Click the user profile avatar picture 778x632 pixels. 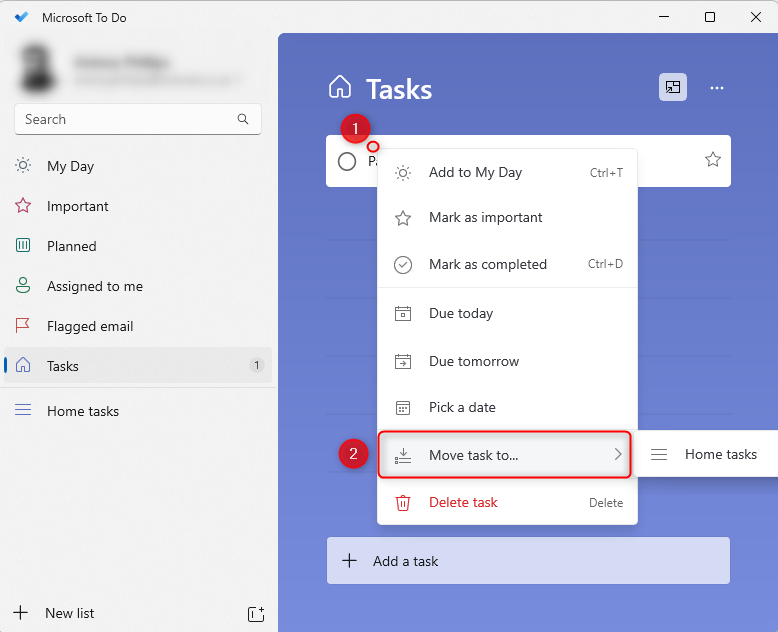37,68
